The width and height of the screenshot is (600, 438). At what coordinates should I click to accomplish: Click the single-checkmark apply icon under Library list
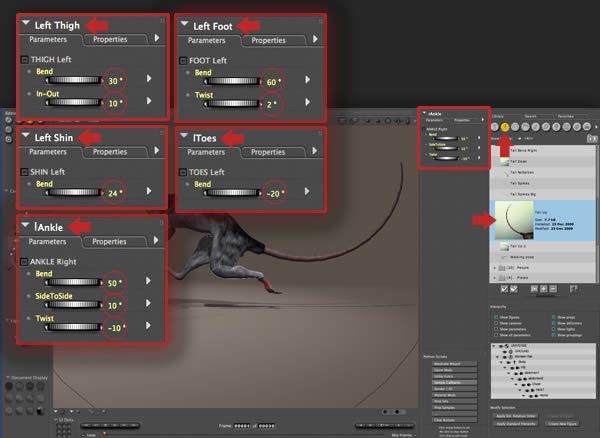[x=505, y=289]
